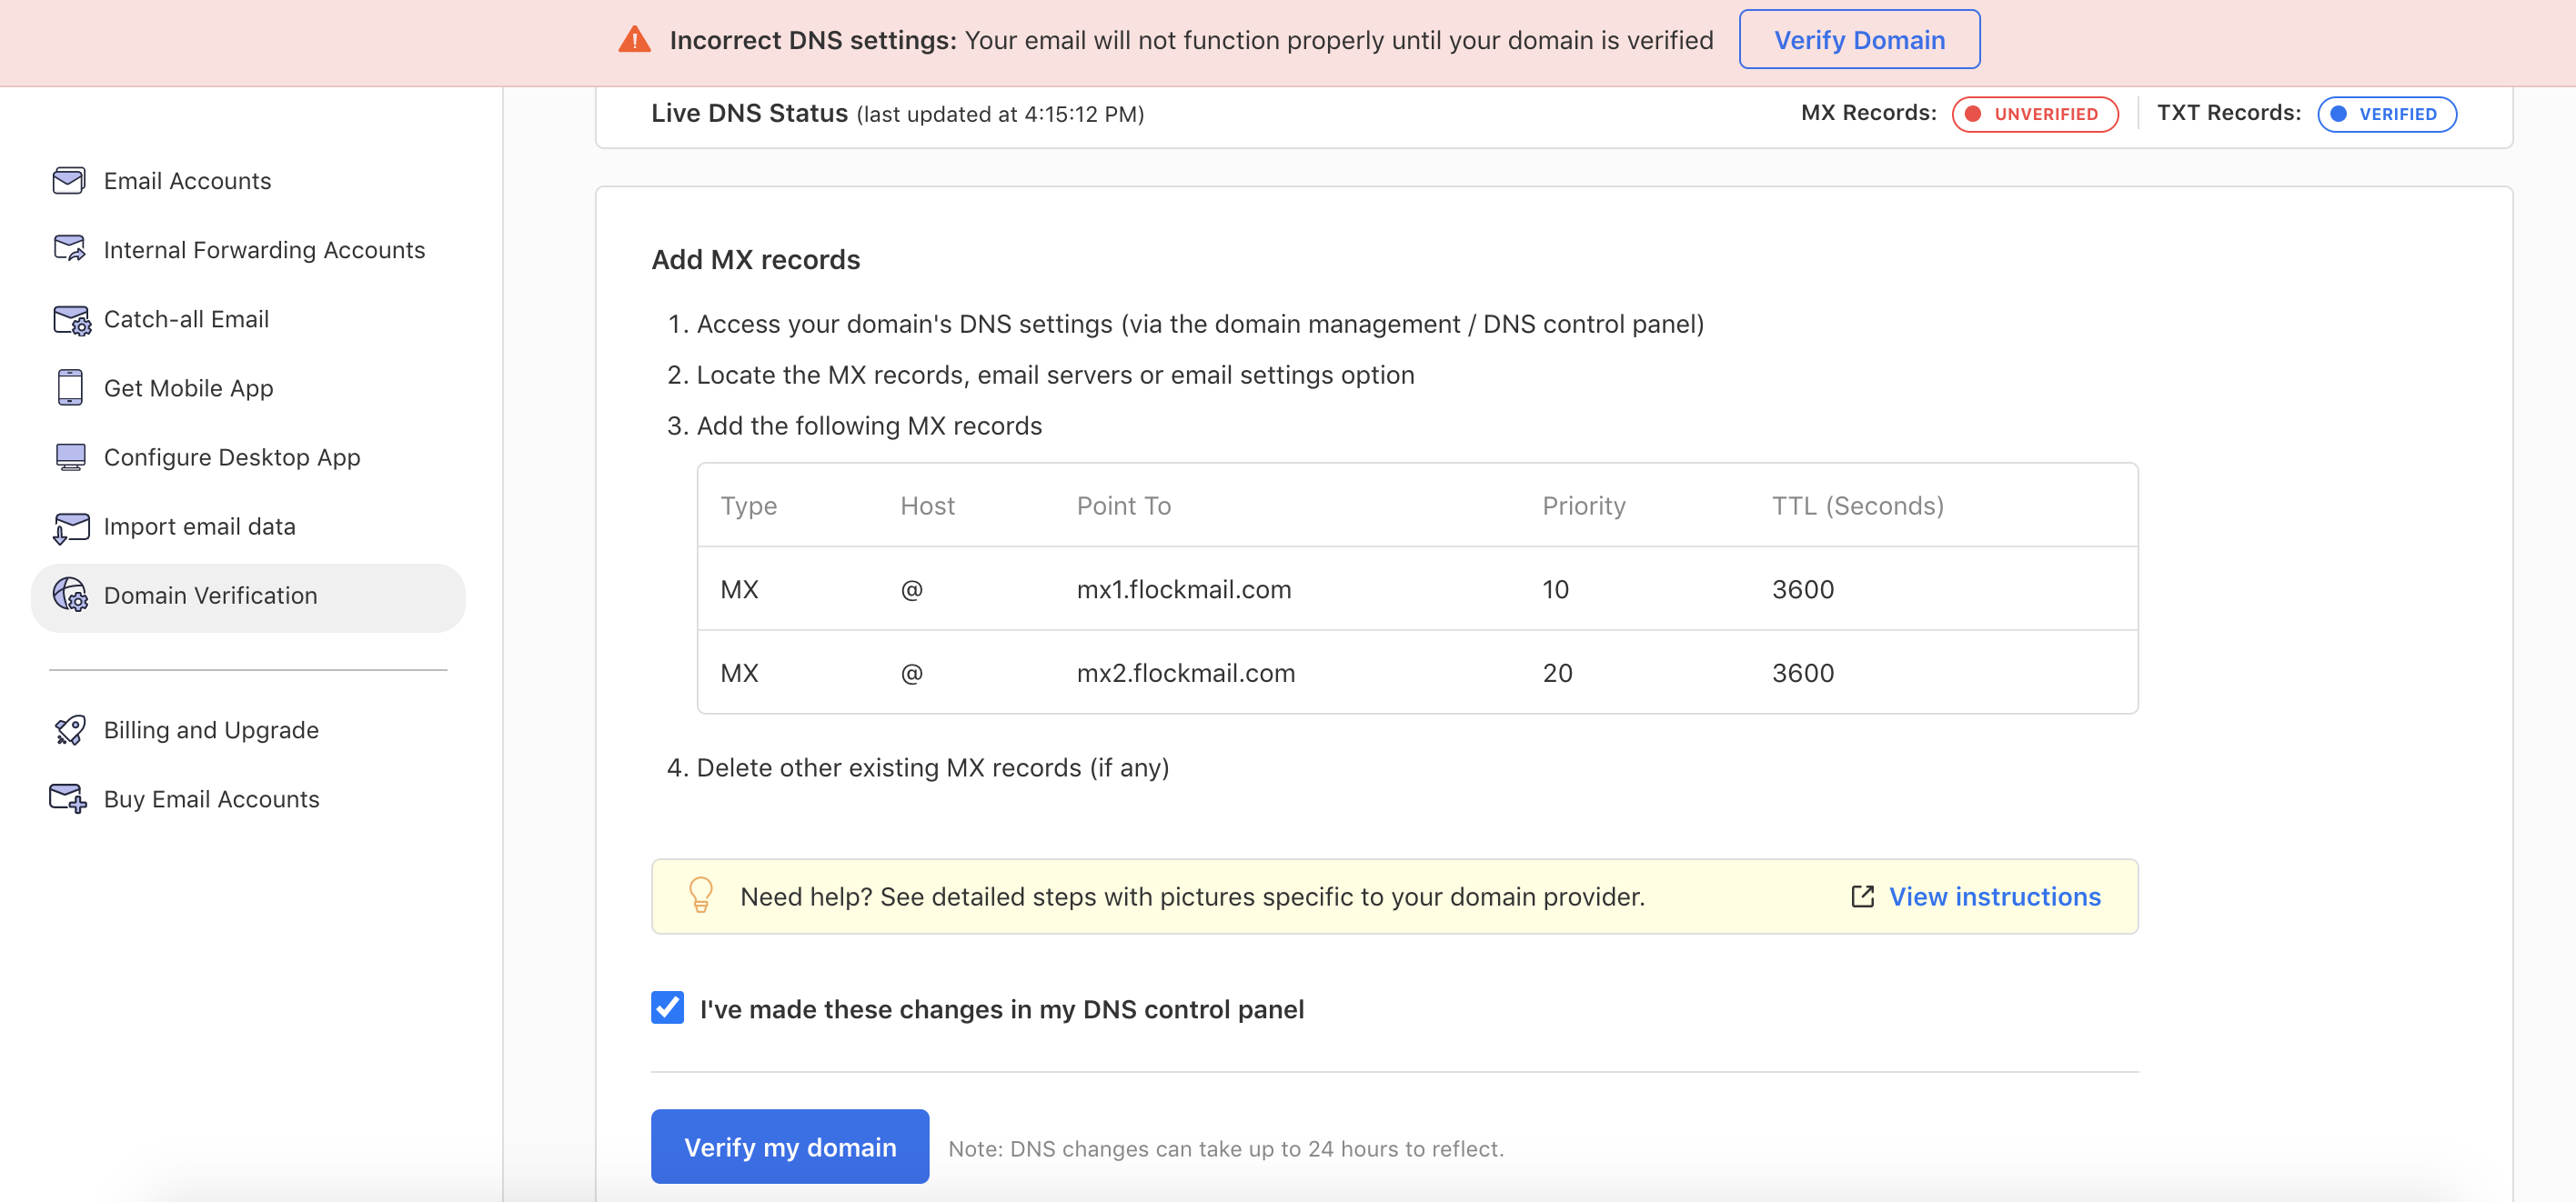Click TTL 3600 in mx1 row

[x=1803, y=590]
